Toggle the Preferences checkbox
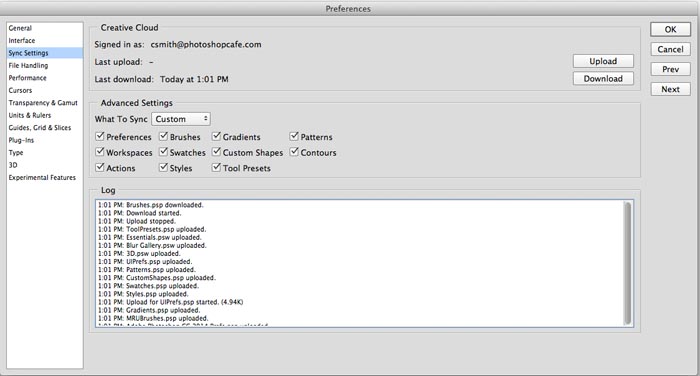 100,136
